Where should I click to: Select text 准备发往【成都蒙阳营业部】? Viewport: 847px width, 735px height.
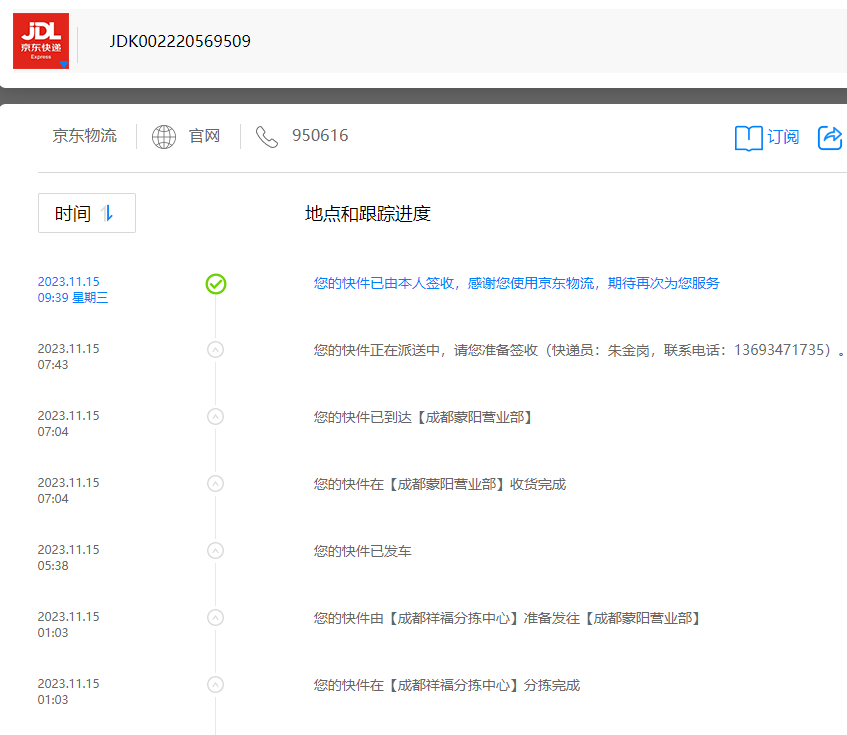pyautogui.click(x=612, y=618)
